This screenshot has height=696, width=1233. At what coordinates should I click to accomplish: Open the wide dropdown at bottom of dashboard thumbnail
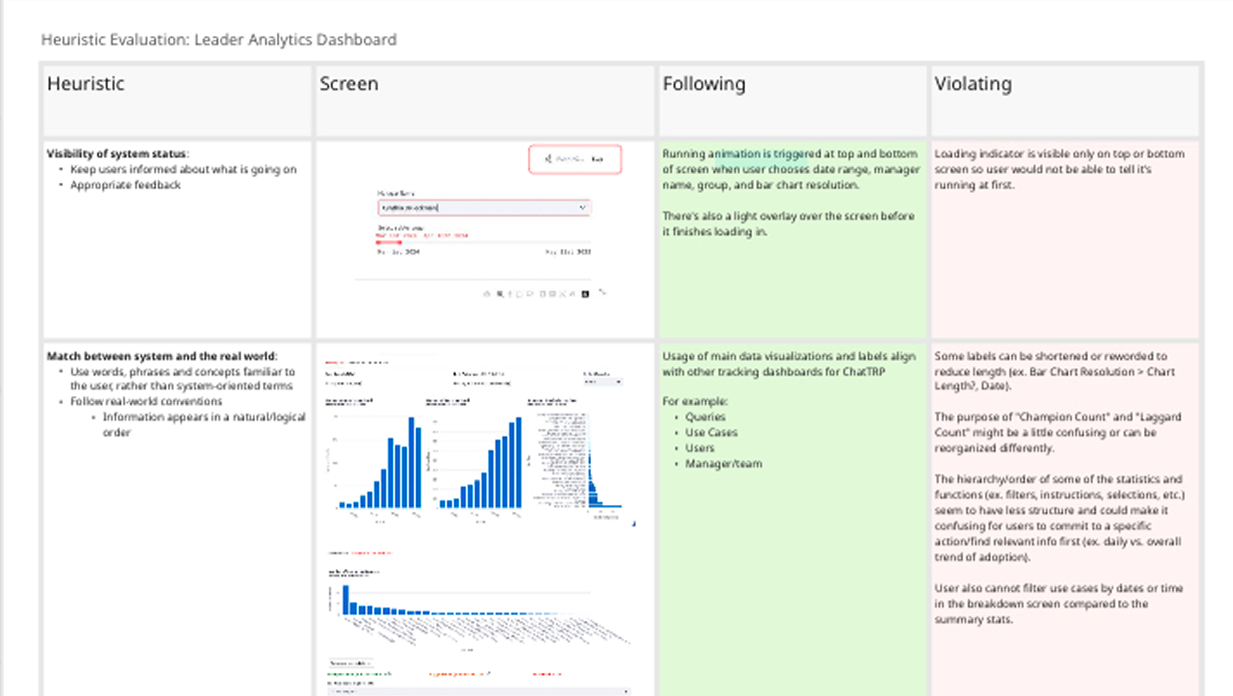pyautogui.click(x=480, y=691)
